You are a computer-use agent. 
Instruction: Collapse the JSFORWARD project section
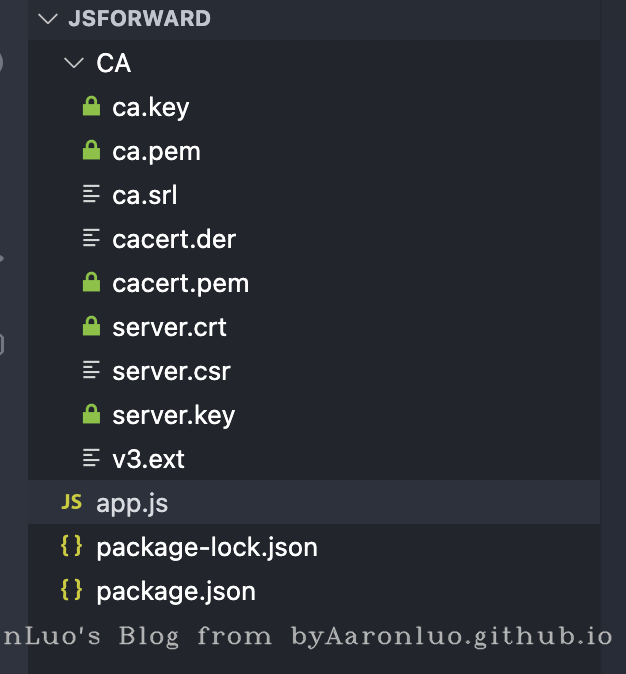48,19
